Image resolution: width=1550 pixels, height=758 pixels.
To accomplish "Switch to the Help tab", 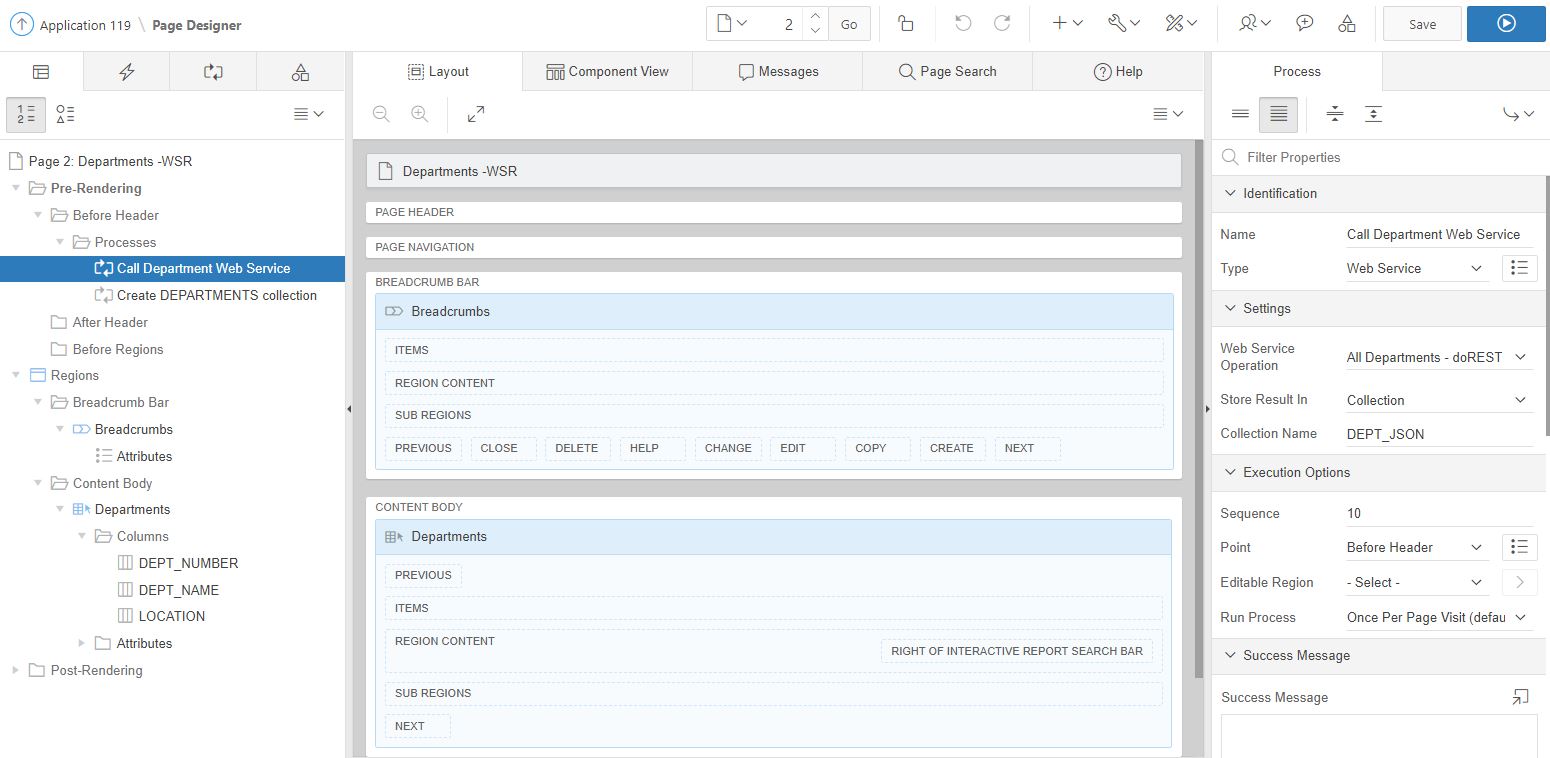I will (x=1118, y=72).
